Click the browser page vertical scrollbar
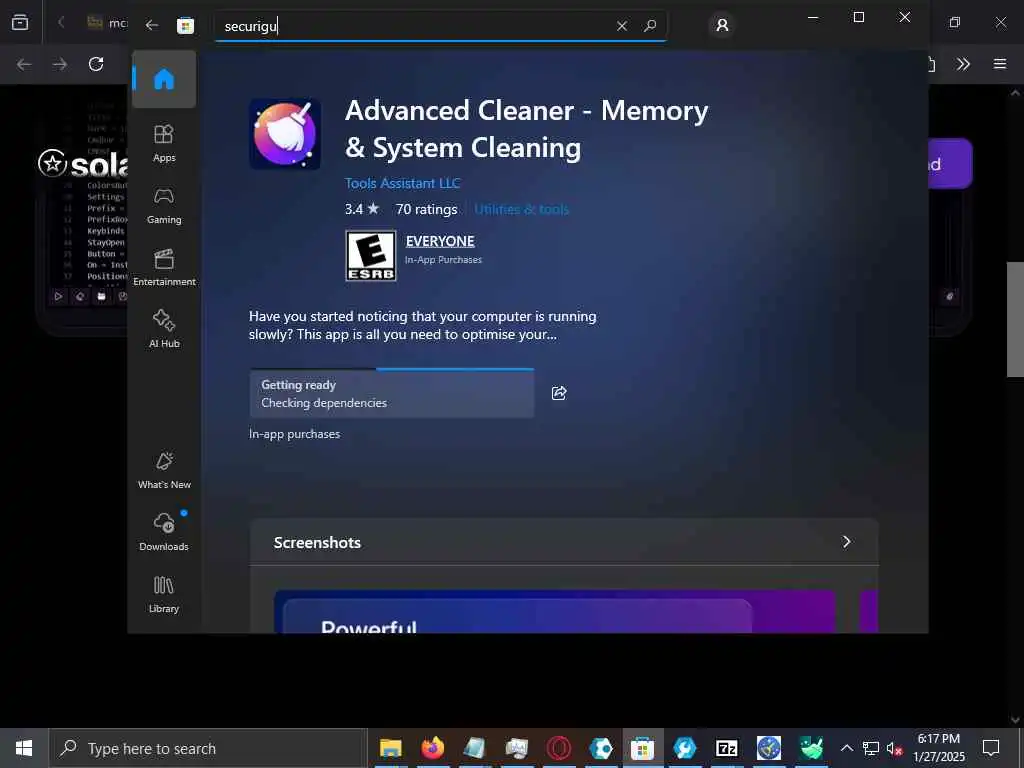 (1015, 320)
